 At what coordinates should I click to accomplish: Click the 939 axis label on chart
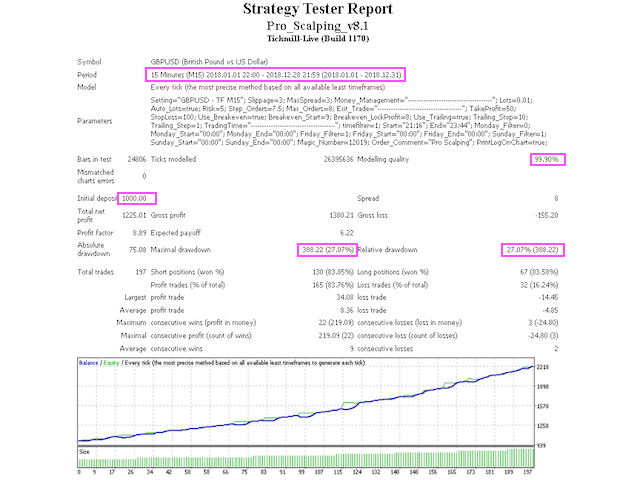541,446
